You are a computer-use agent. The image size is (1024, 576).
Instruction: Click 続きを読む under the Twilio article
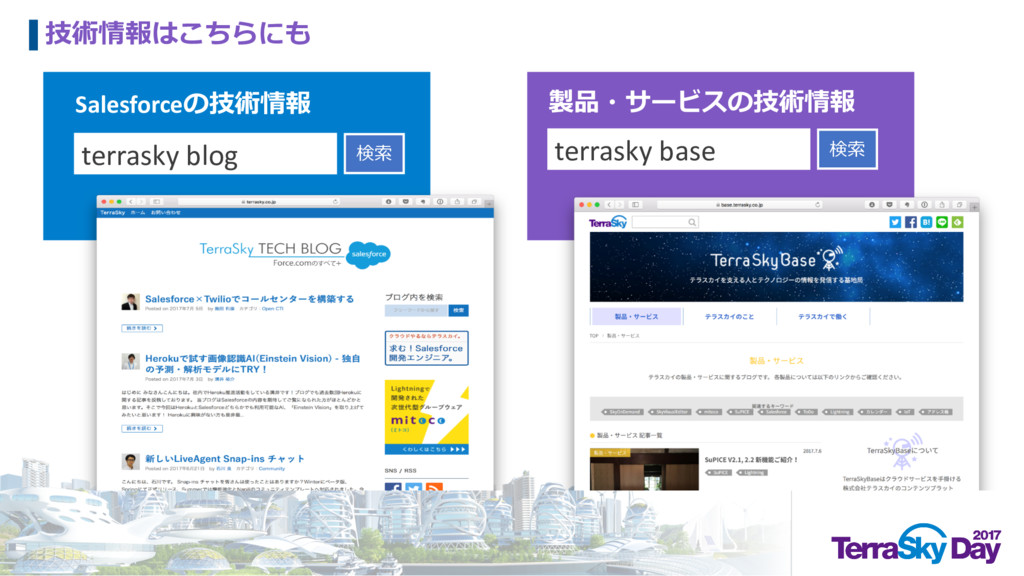pos(142,328)
